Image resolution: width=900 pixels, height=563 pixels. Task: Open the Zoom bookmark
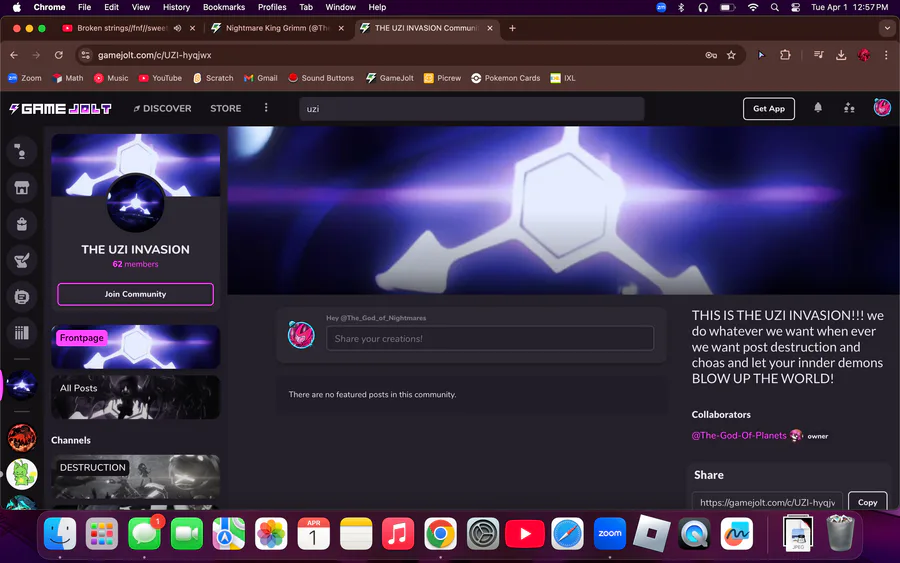[x=24, y=78]
